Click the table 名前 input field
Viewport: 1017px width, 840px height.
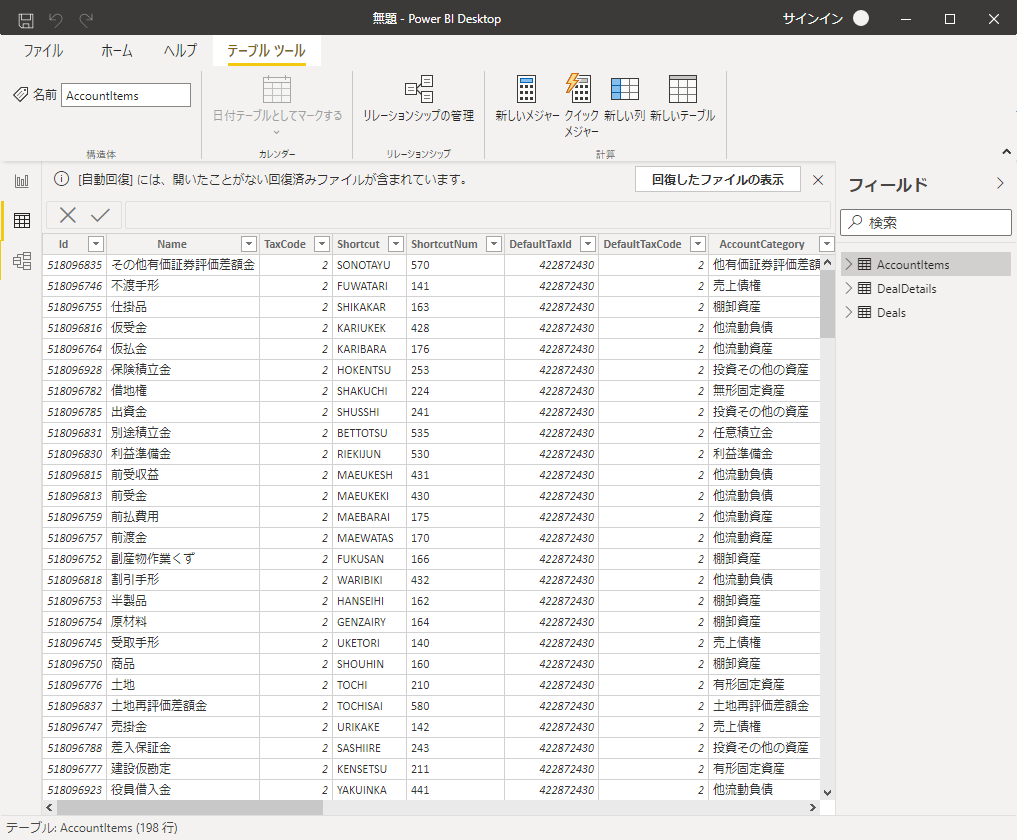click(x=126, y=95)
